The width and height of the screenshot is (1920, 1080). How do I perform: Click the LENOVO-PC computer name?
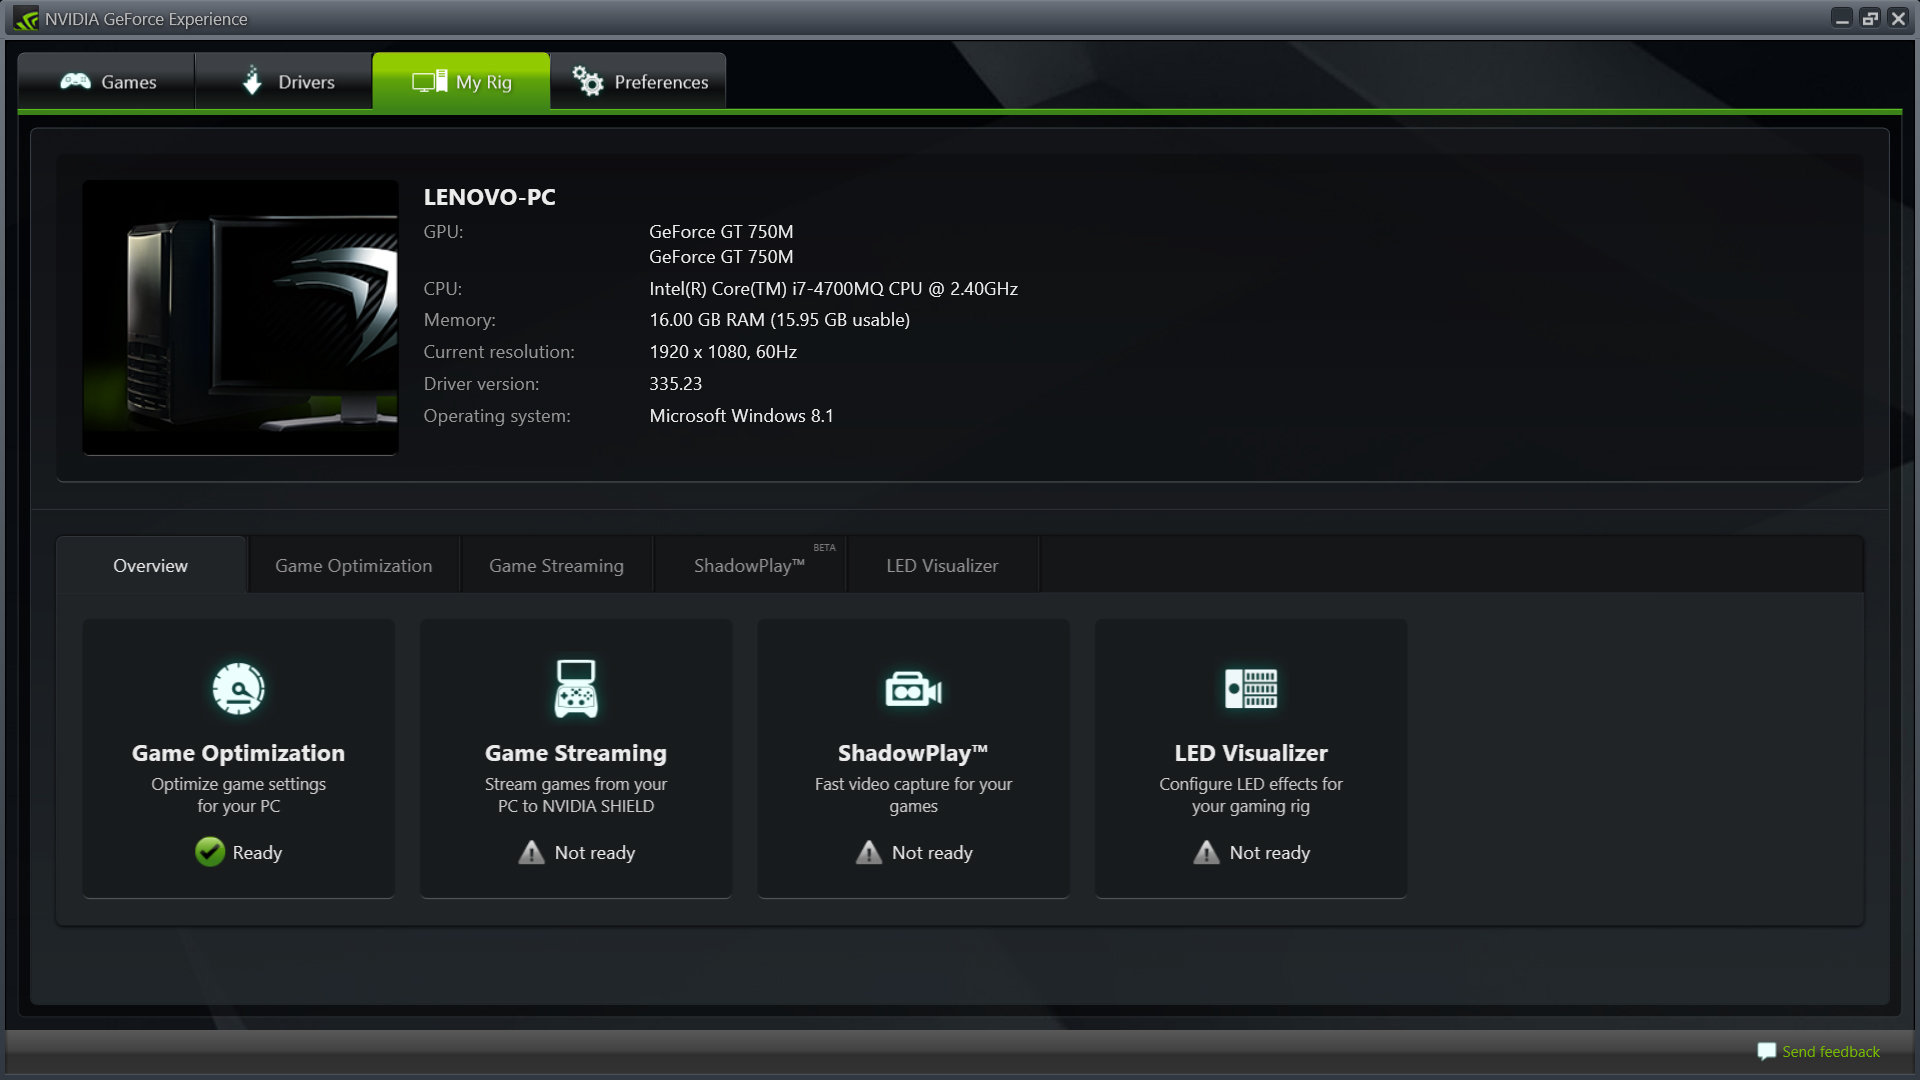pos(489,197)
